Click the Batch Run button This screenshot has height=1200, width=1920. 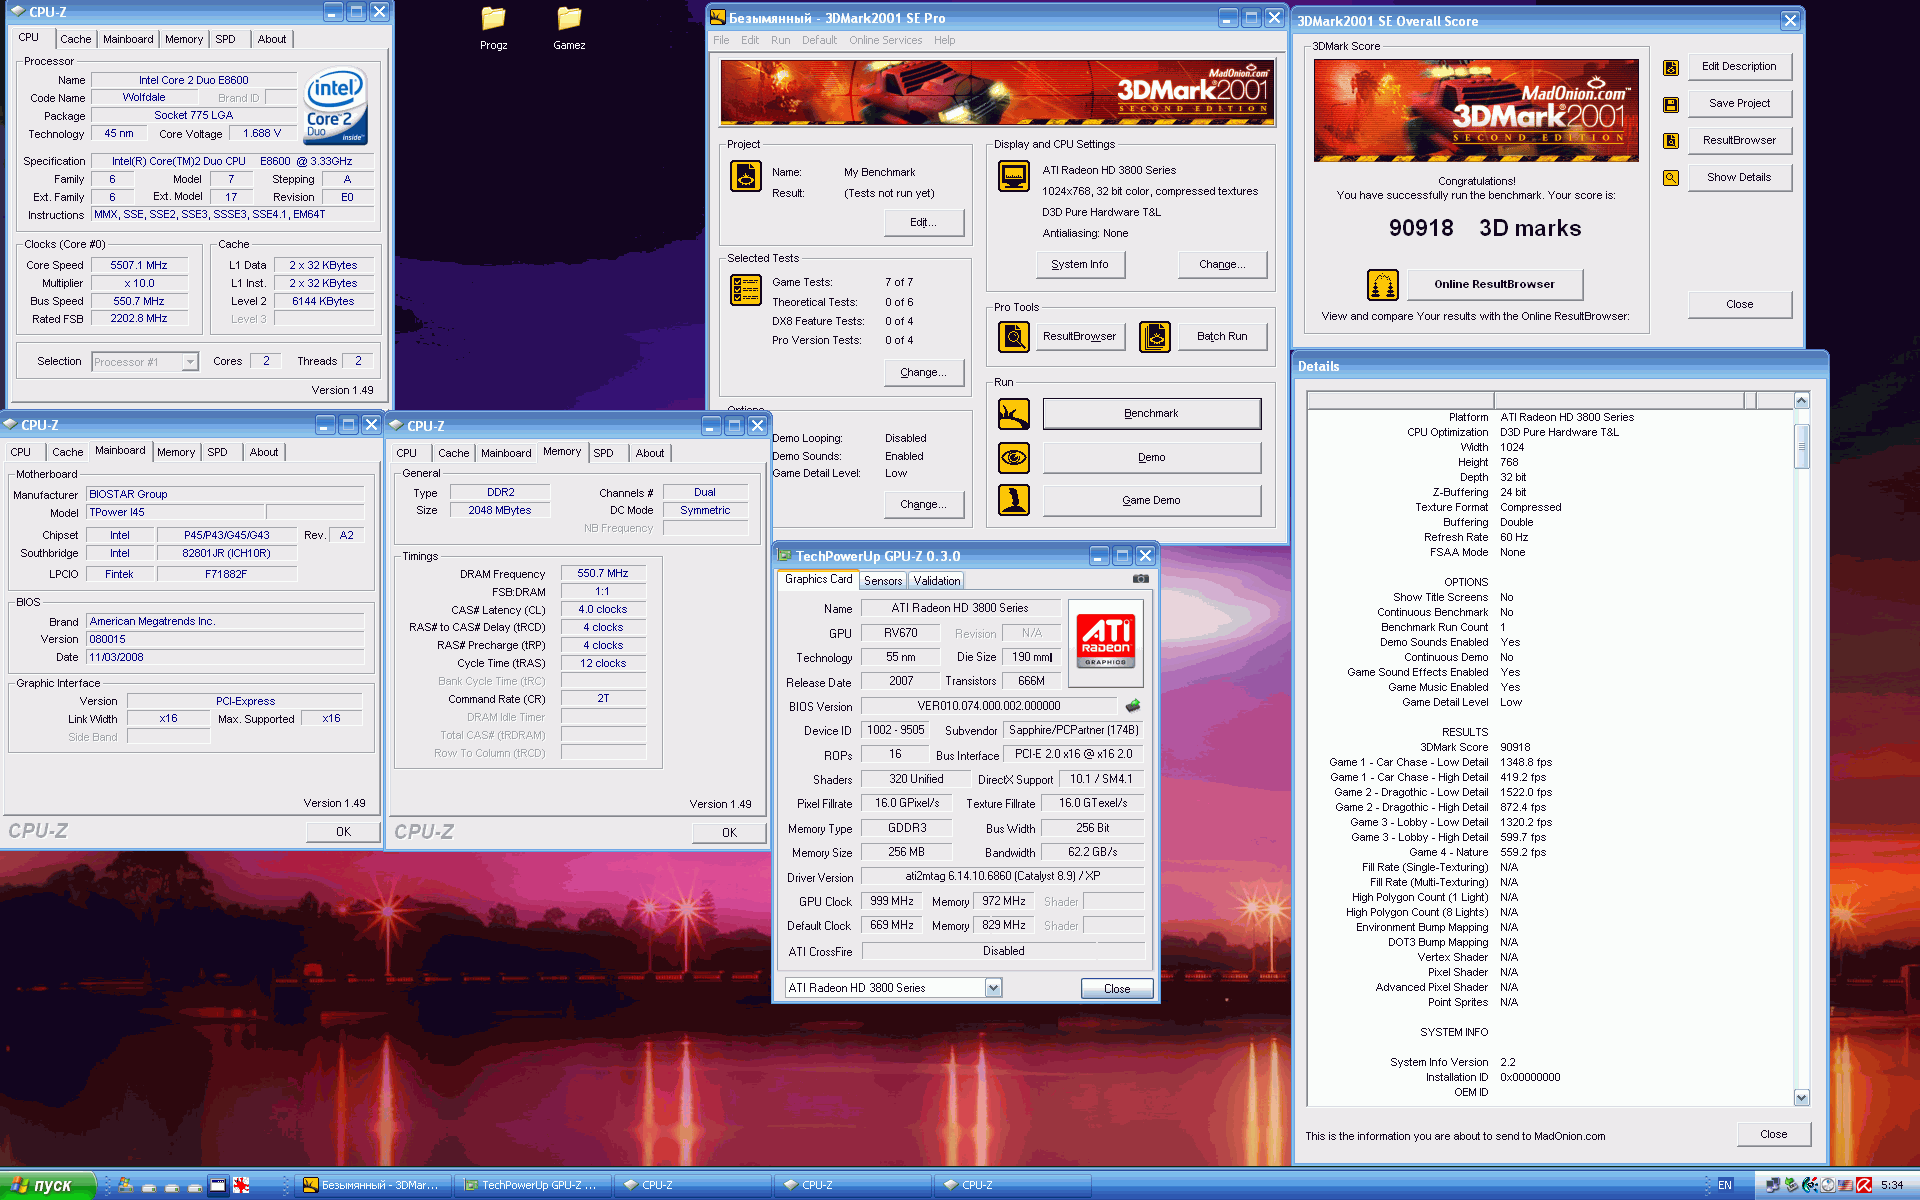(x=1222, y=336)
